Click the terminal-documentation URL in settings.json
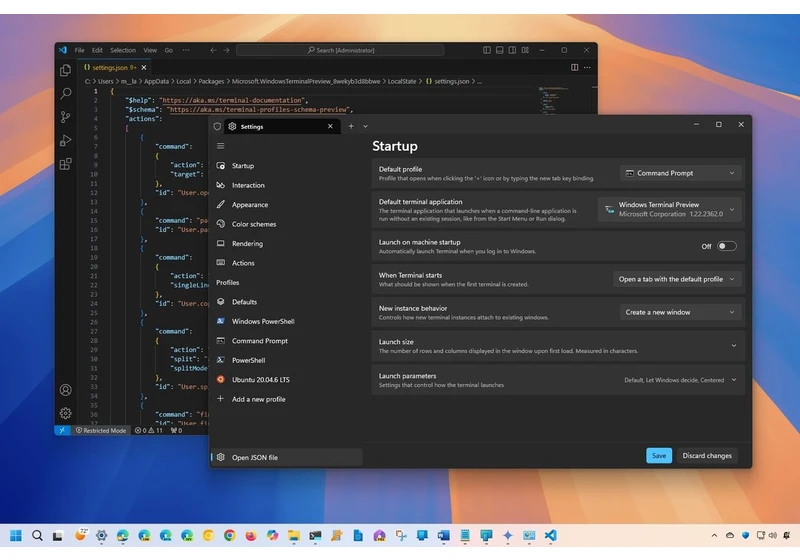The height and width of the screenshot is (560, 800). (233, 100)
